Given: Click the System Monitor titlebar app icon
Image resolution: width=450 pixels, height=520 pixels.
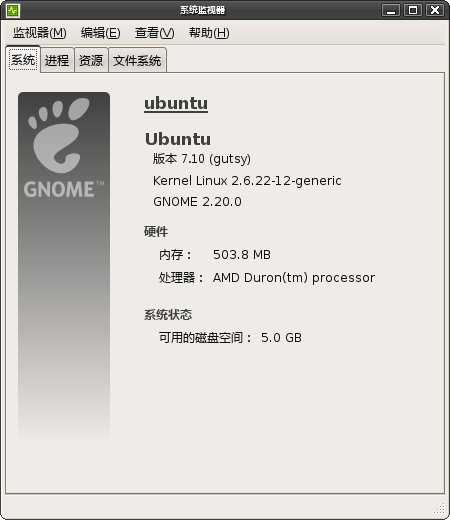Looking at the screenshot, I should 13,10.
